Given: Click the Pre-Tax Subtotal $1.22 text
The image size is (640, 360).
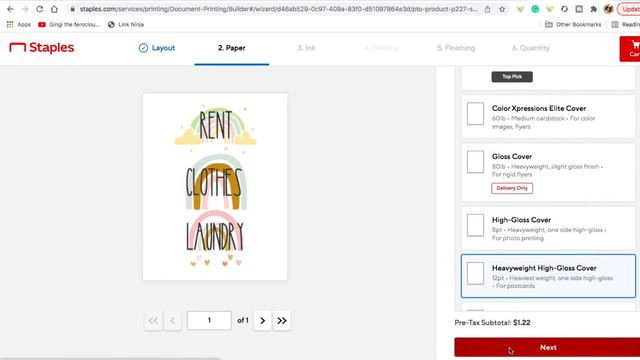Looking at the screenshot, I should [x=492, y=322].
